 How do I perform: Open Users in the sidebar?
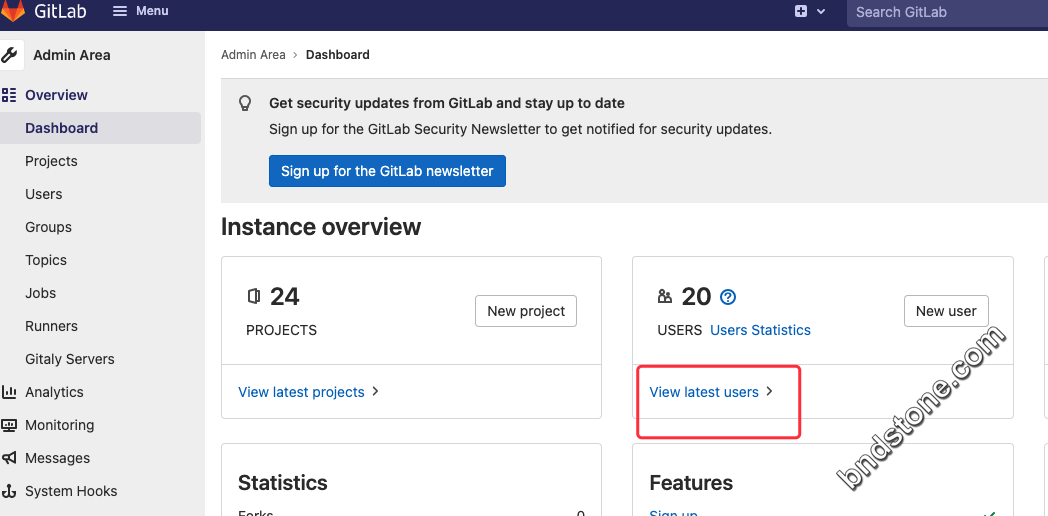43,194
